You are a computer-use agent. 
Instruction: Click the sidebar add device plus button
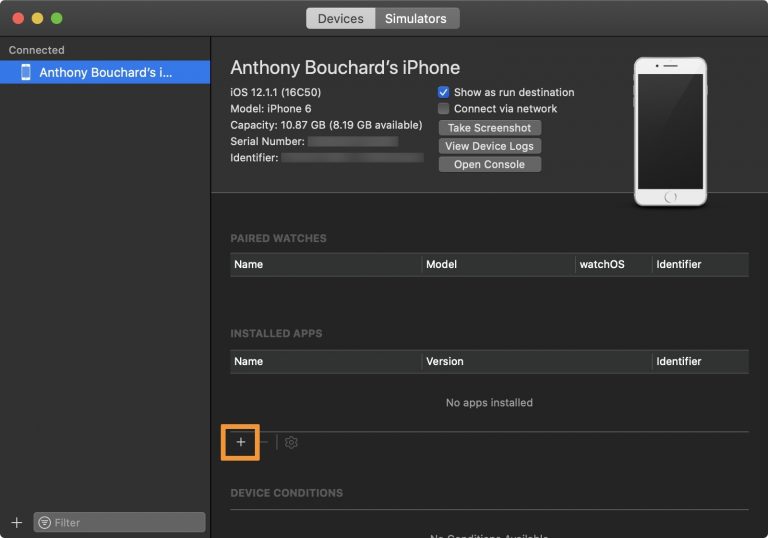pos(17,522)
